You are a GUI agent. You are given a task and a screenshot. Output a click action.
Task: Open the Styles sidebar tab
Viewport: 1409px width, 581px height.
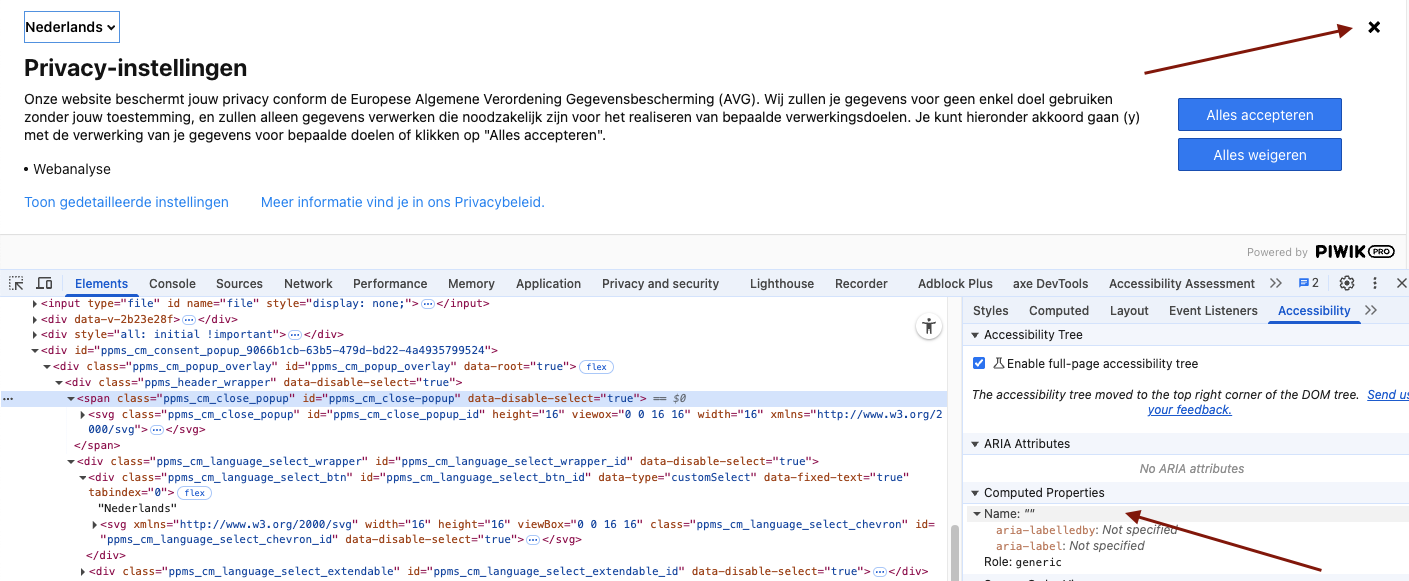pos(990,311)
